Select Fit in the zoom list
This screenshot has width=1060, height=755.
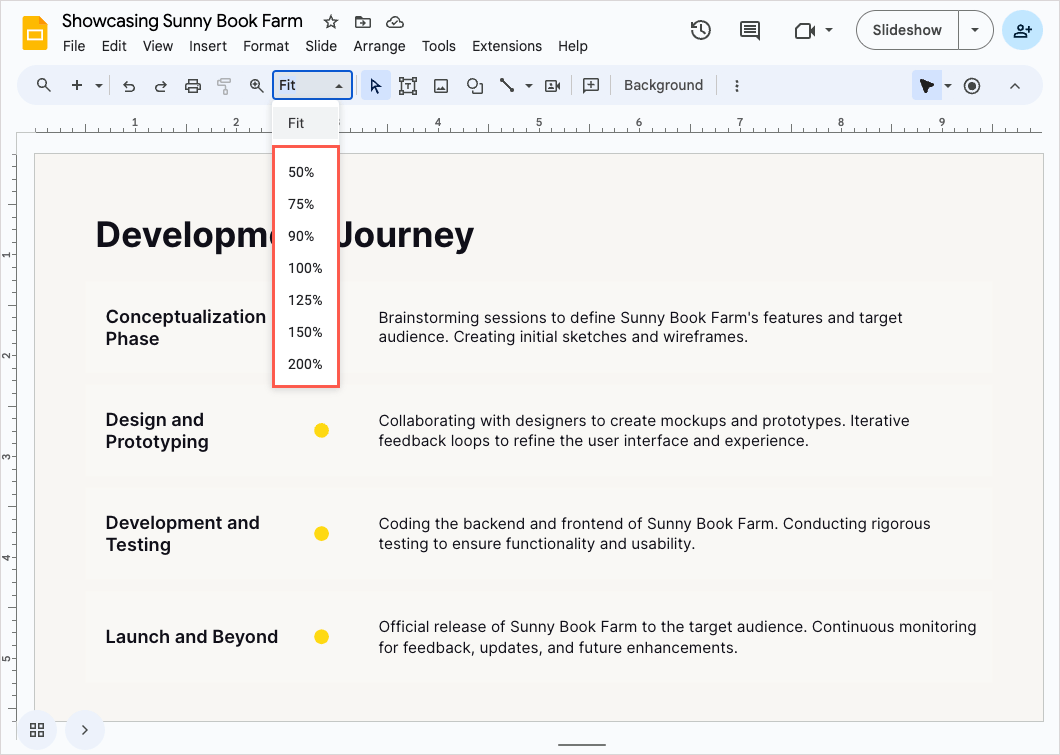(x=306, y=123)
